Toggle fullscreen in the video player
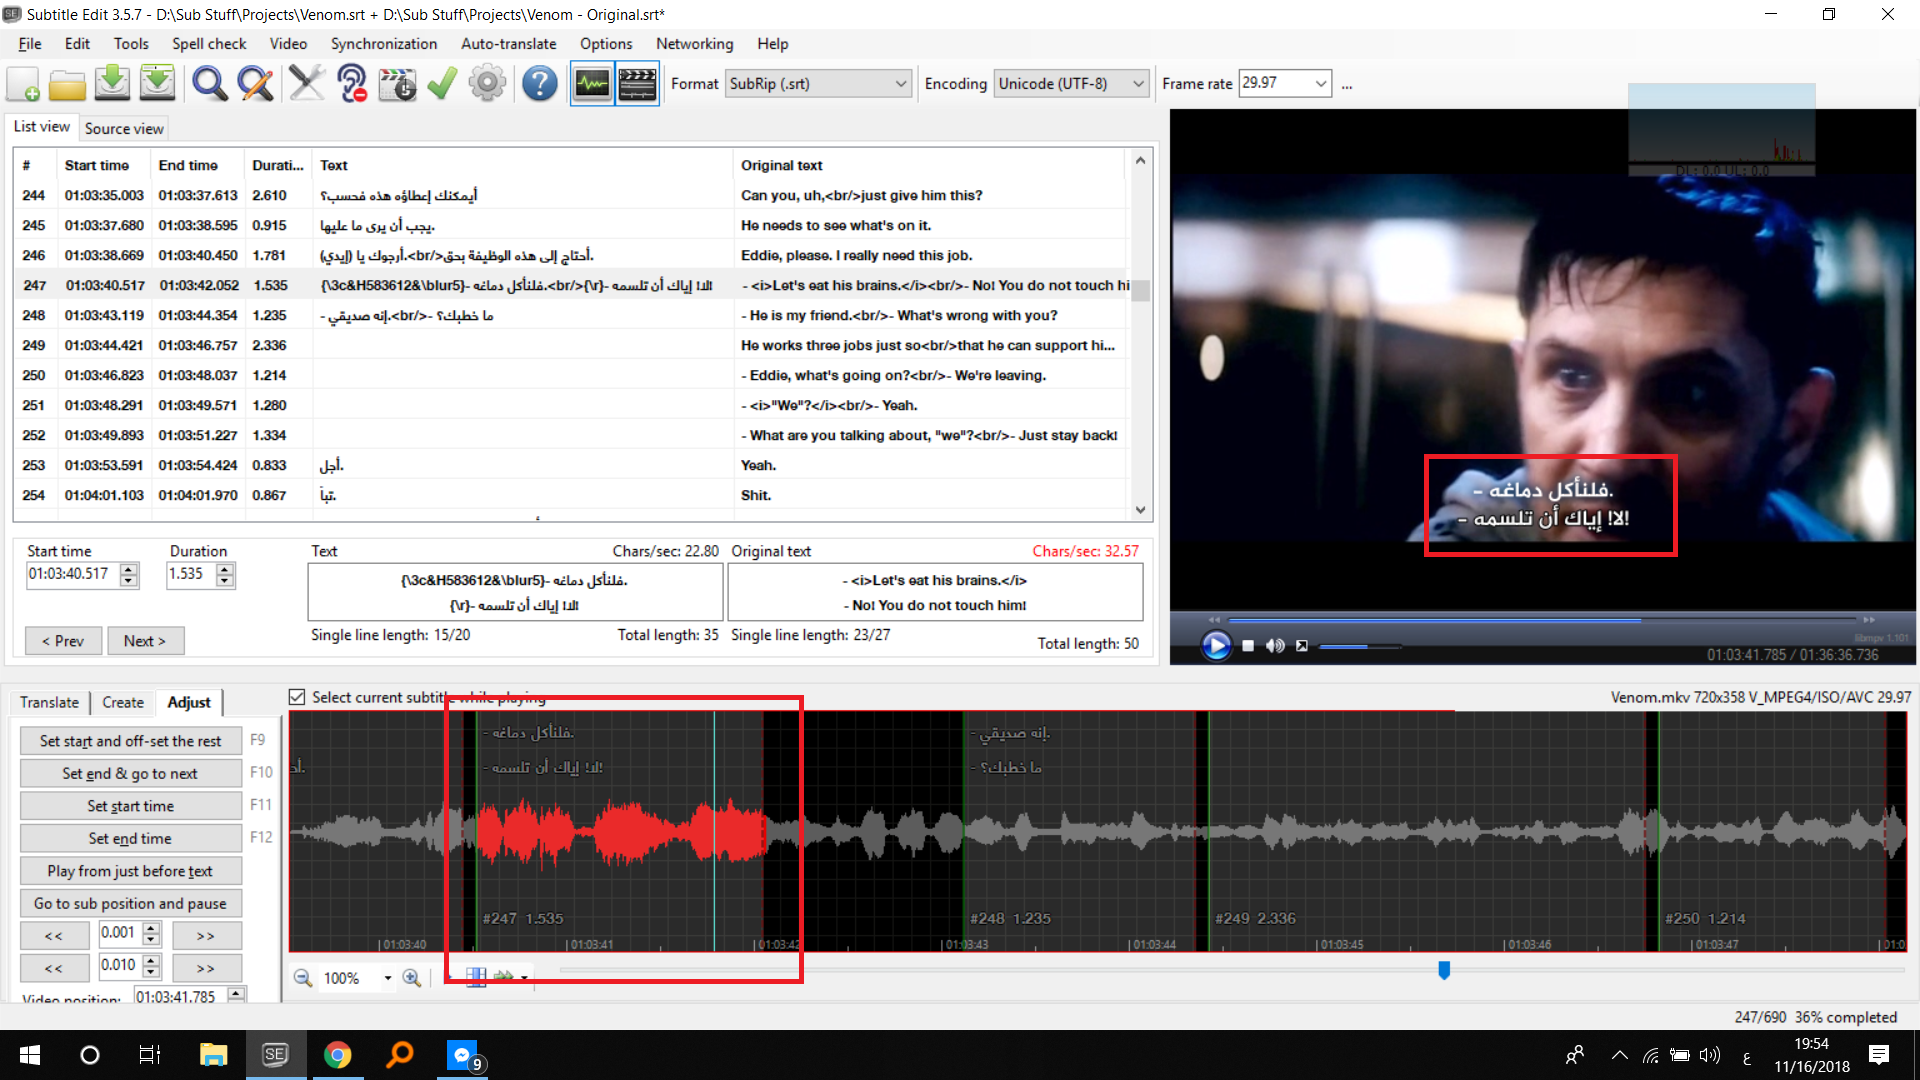The image size is (1920, 1080). [x=1302, y=645]
